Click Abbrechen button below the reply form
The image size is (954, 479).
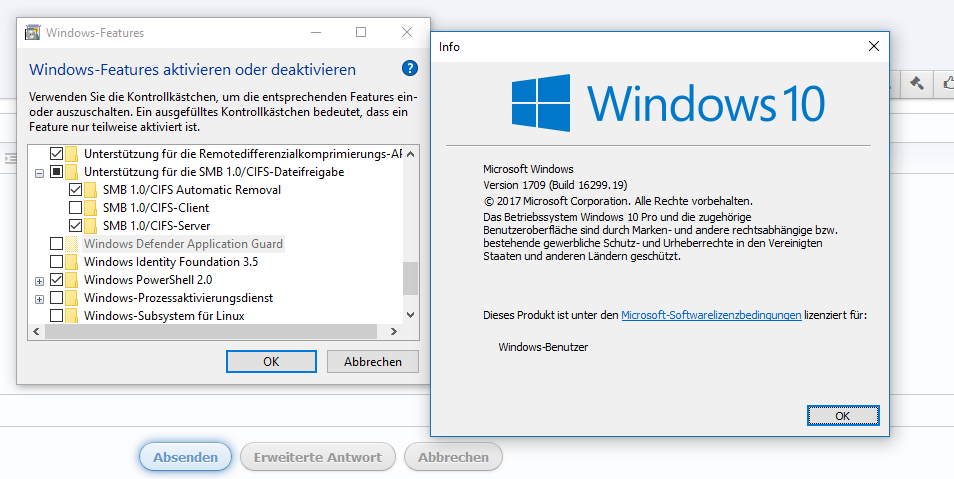[453, 457]
